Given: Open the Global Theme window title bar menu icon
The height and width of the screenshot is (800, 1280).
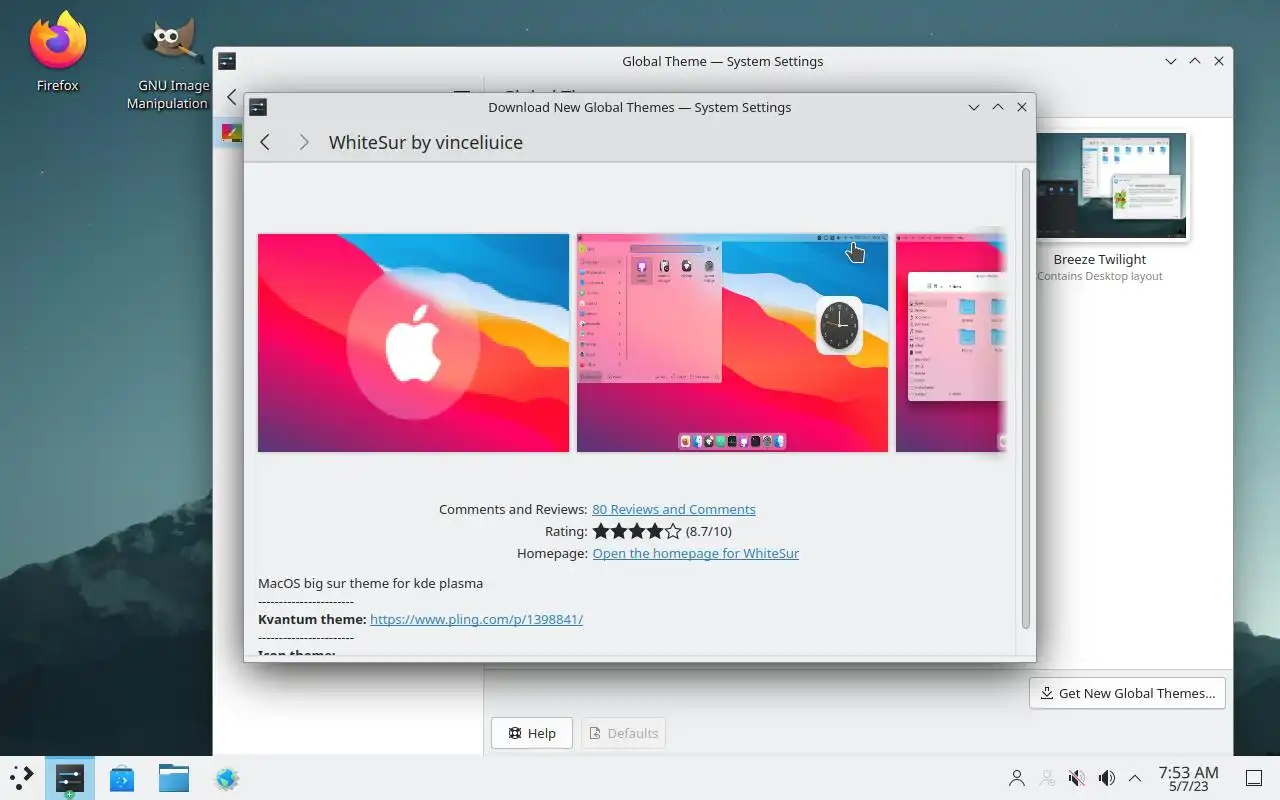Looking at the screenshot, I should (227, 61).
